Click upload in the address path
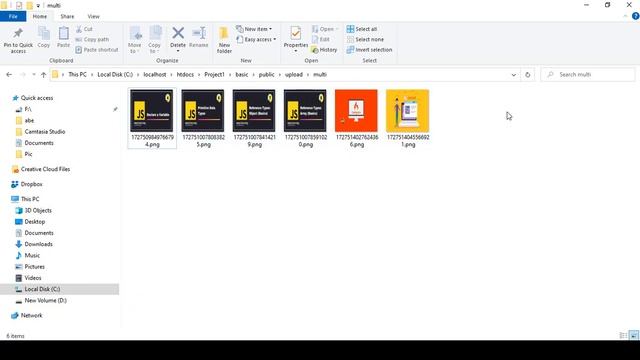Viewport: 640px width, 360px height. 294,75
